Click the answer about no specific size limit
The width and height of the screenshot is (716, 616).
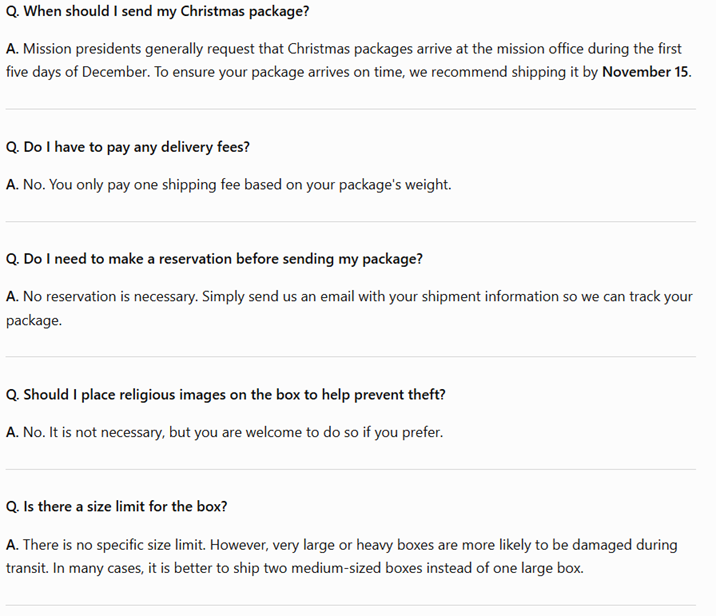pyautogui.click(x=342, y=556)
